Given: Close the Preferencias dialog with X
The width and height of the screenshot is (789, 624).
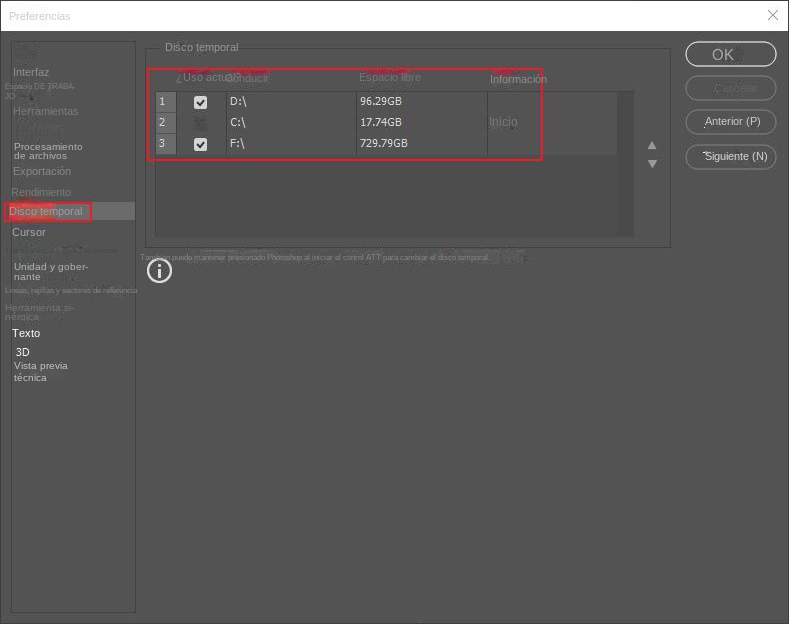Looking at the screenshot, I should pyautogui.click(x=773, y=15).
